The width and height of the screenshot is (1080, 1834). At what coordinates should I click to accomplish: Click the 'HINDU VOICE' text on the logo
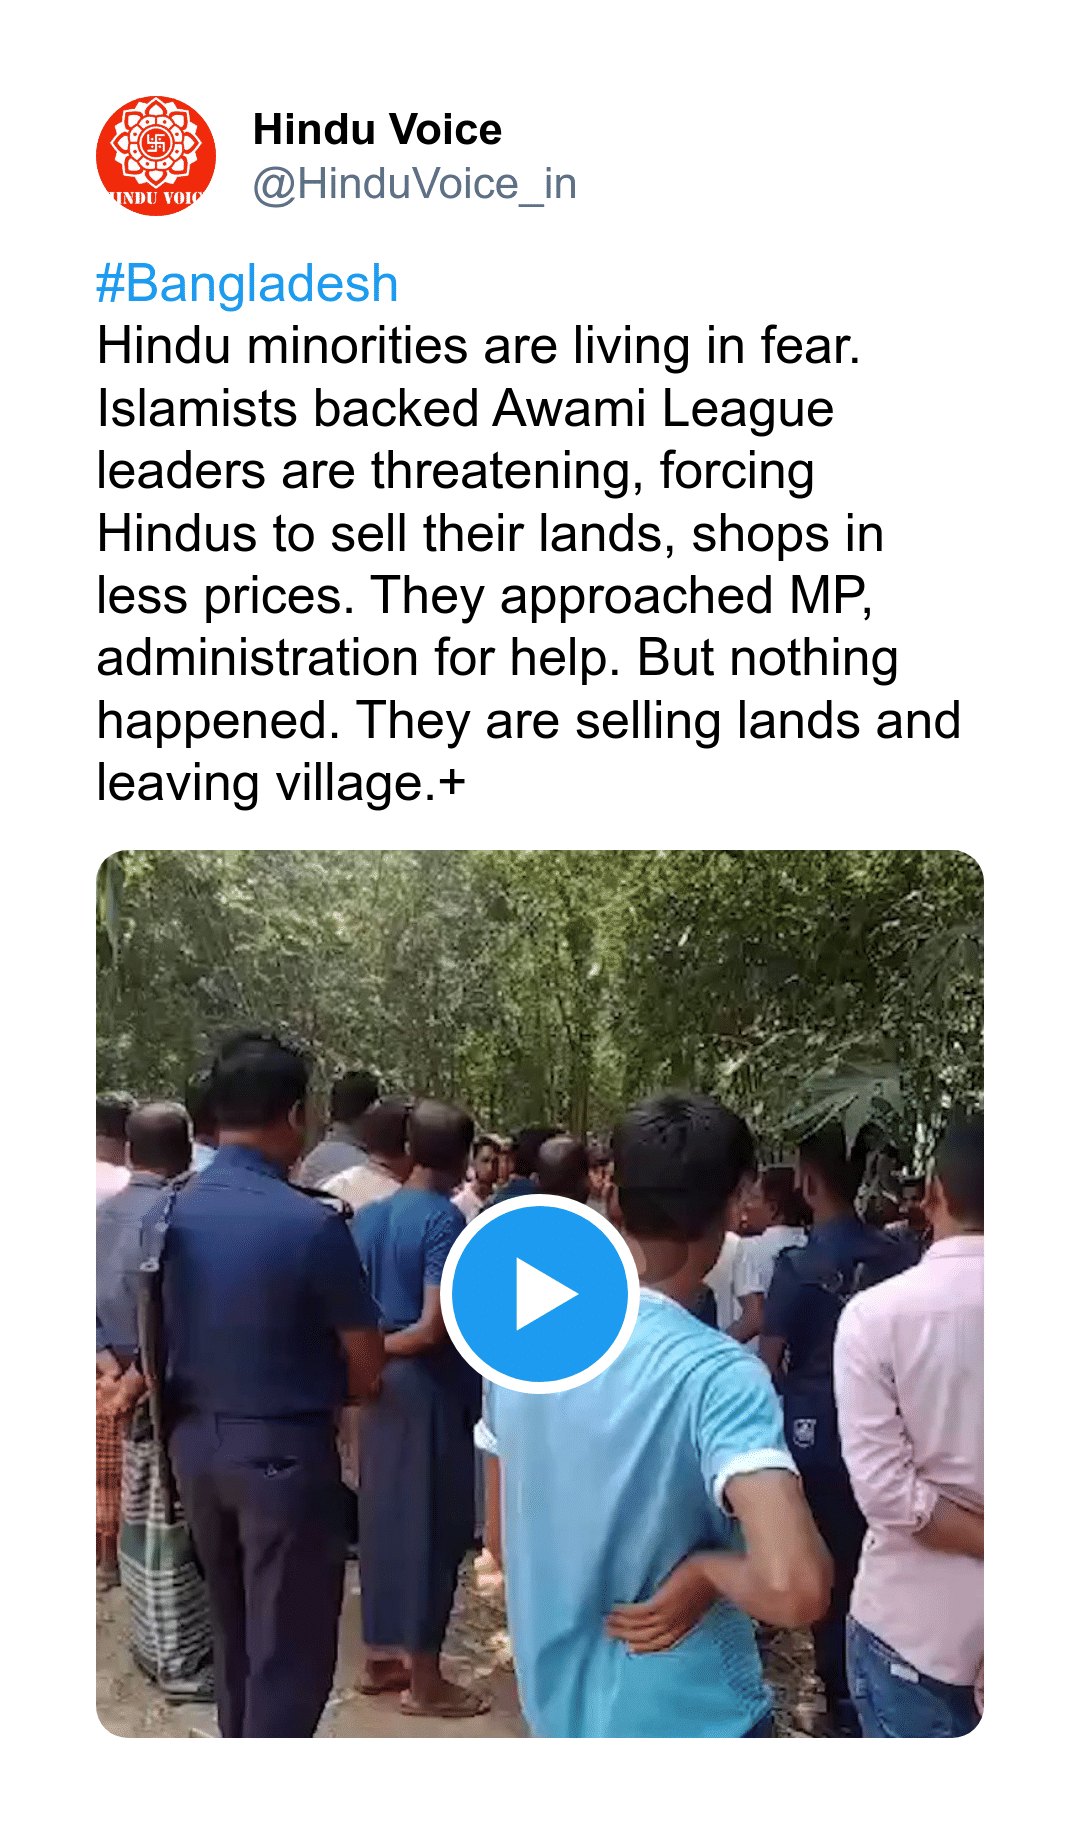[156, 198]
